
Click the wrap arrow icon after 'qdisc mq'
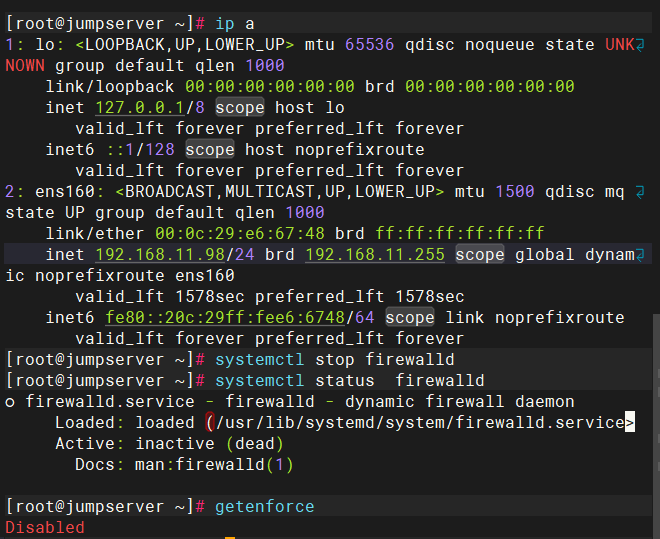point(640,192)
